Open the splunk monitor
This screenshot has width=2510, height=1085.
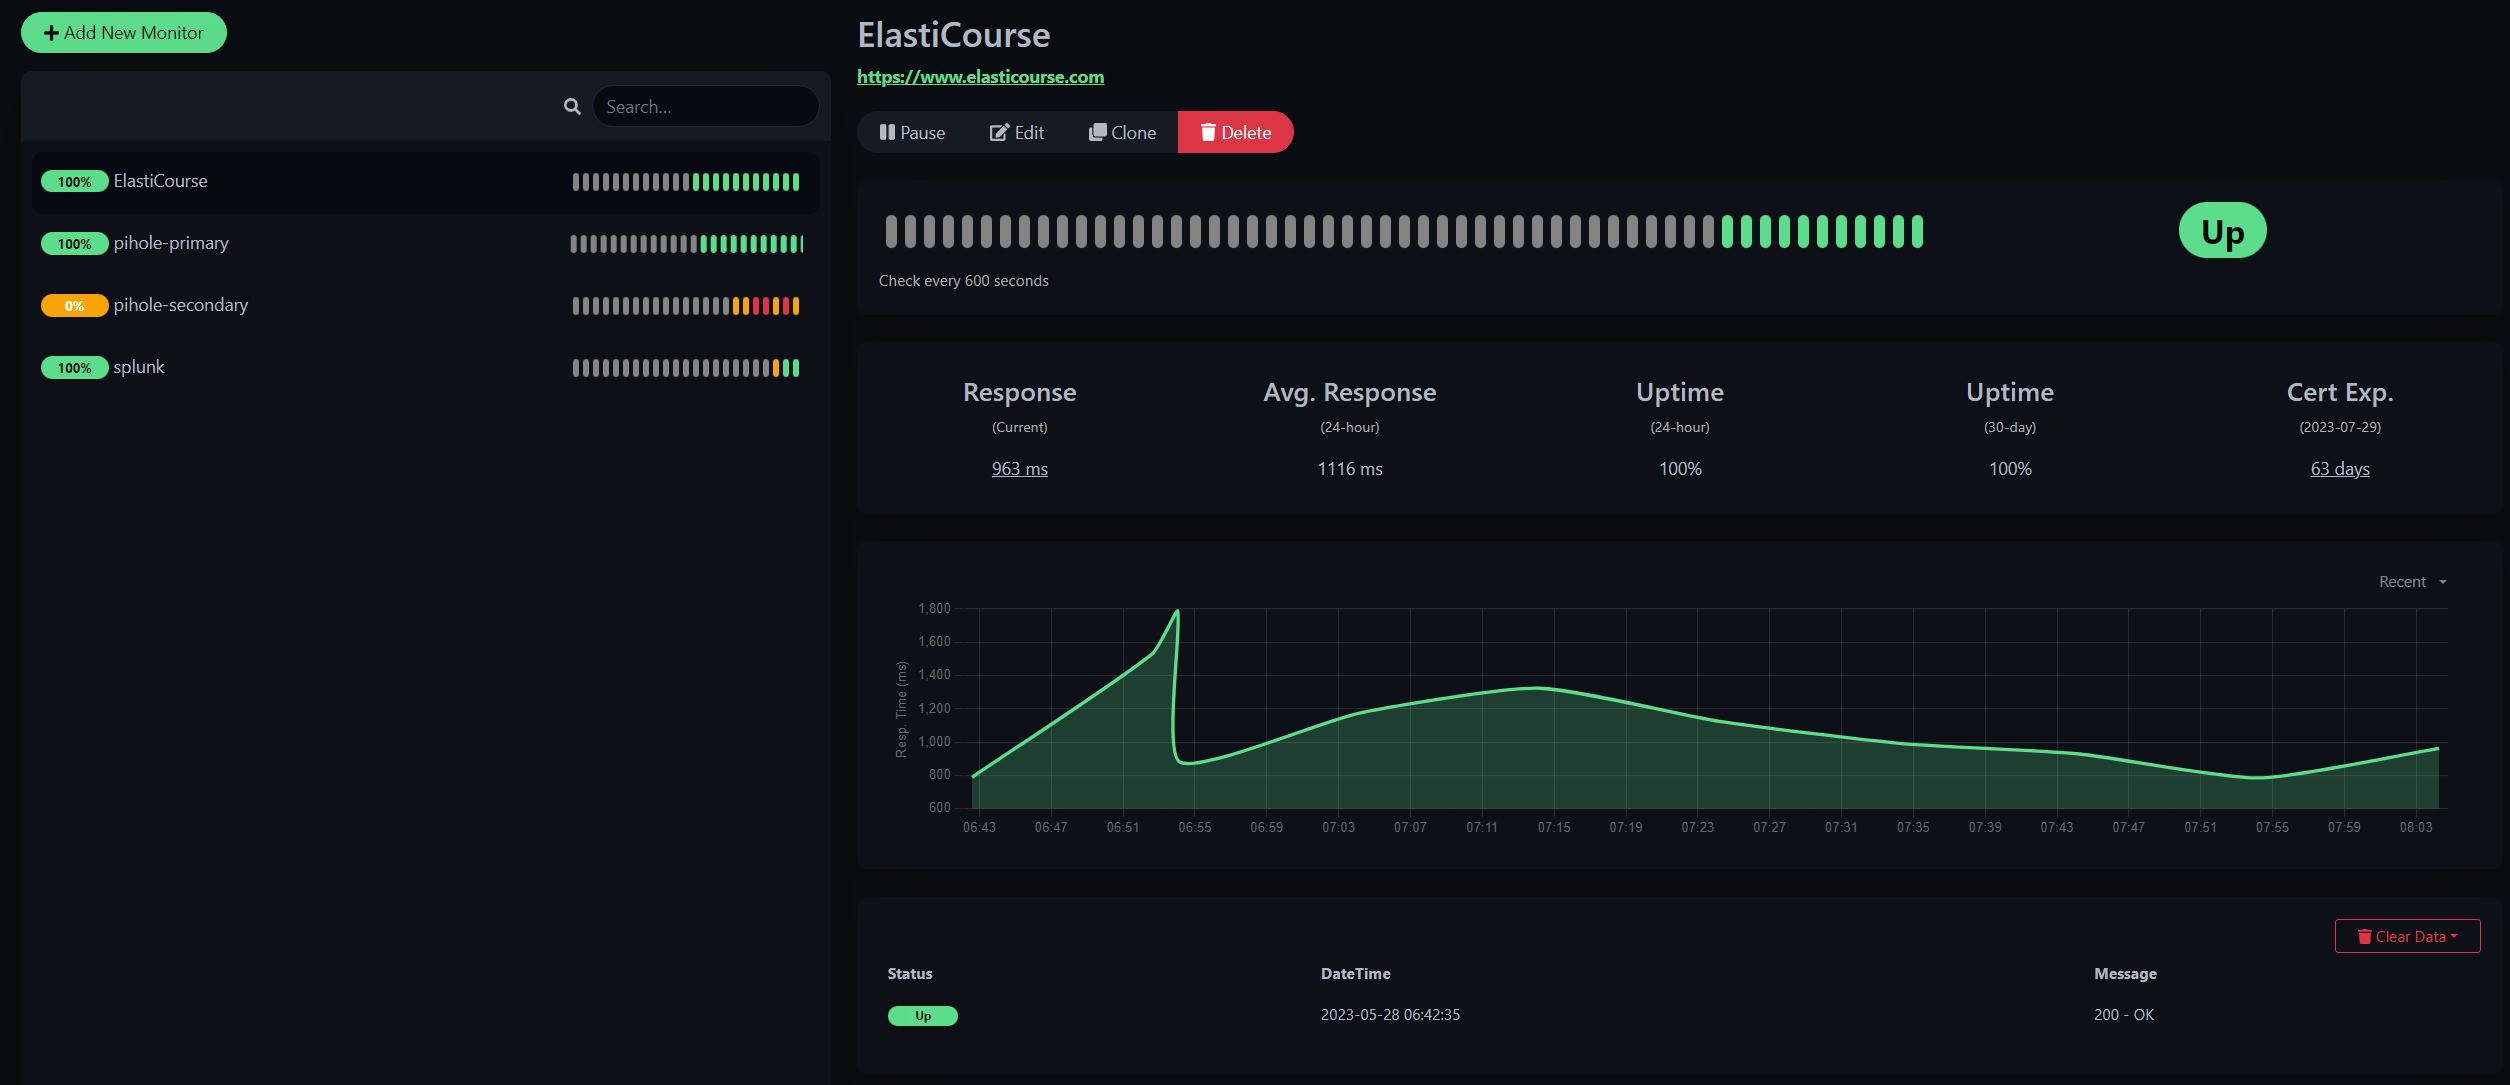coord(426,368)
